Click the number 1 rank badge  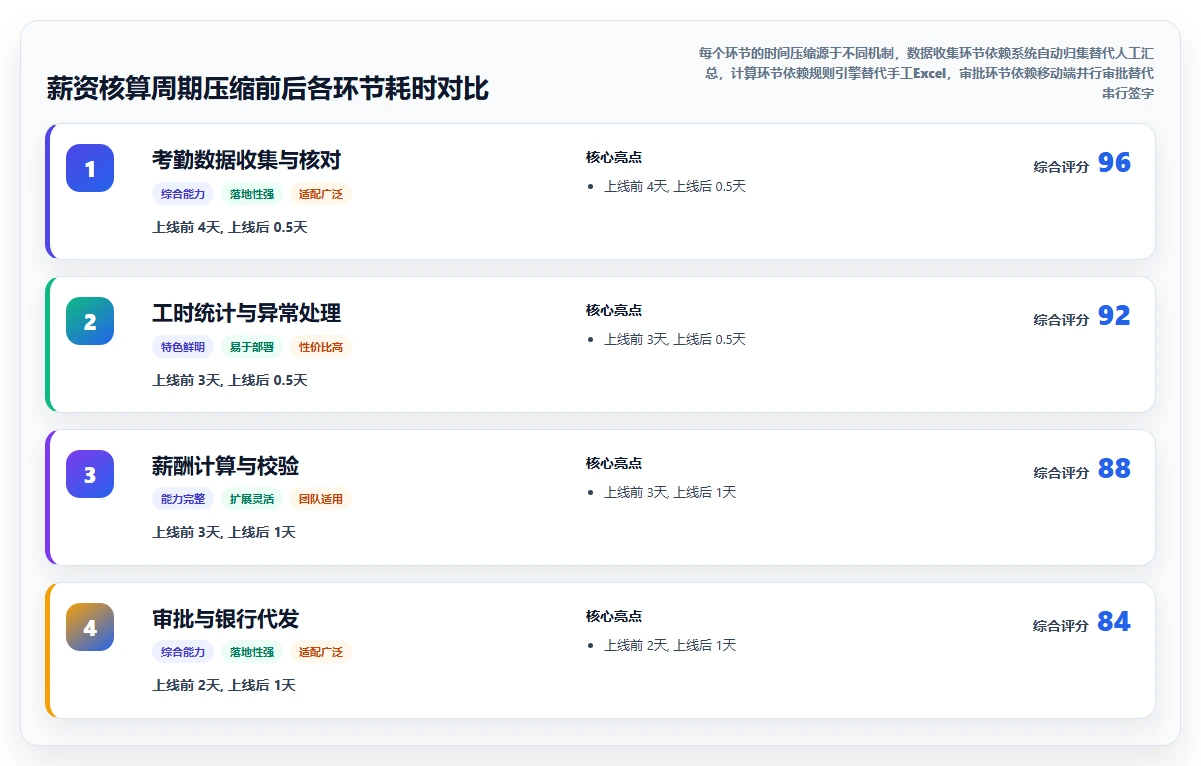(90, 168)
